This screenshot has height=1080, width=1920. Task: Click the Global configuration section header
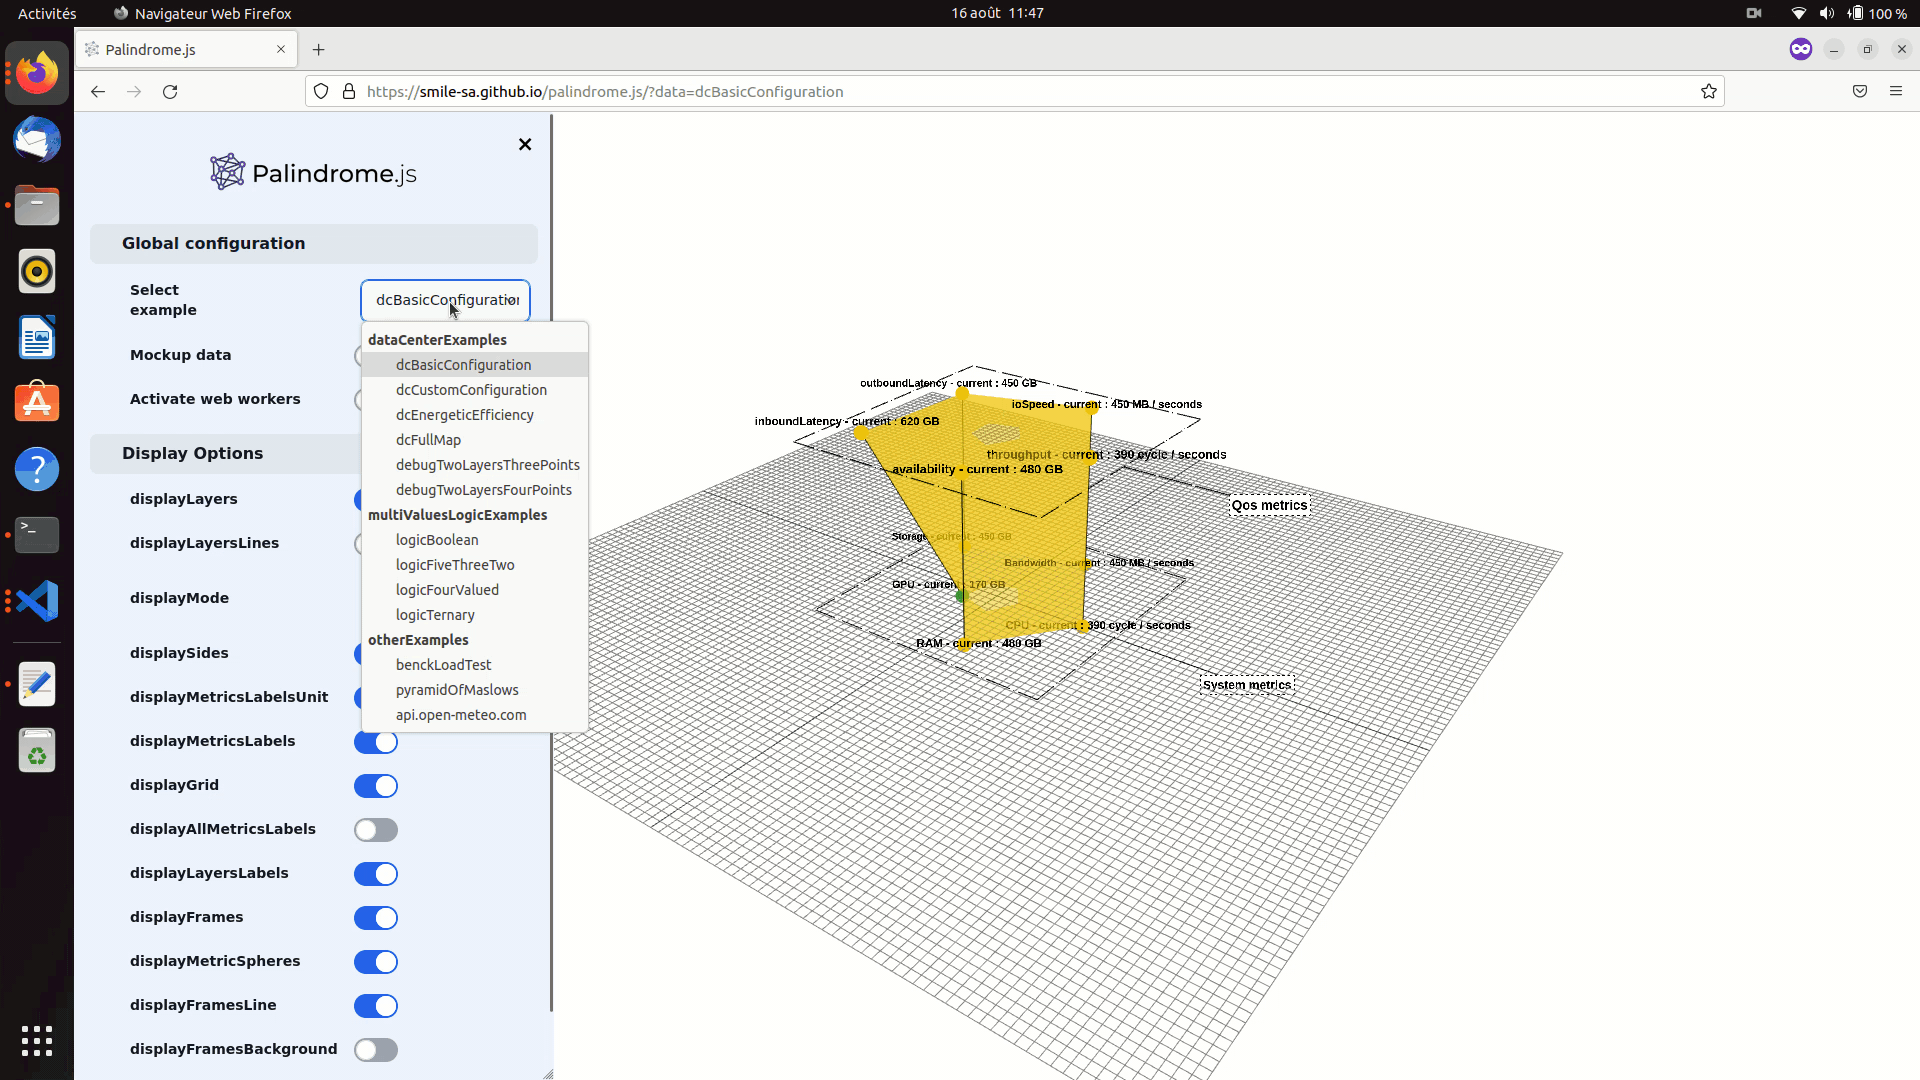tap(314, 243)
